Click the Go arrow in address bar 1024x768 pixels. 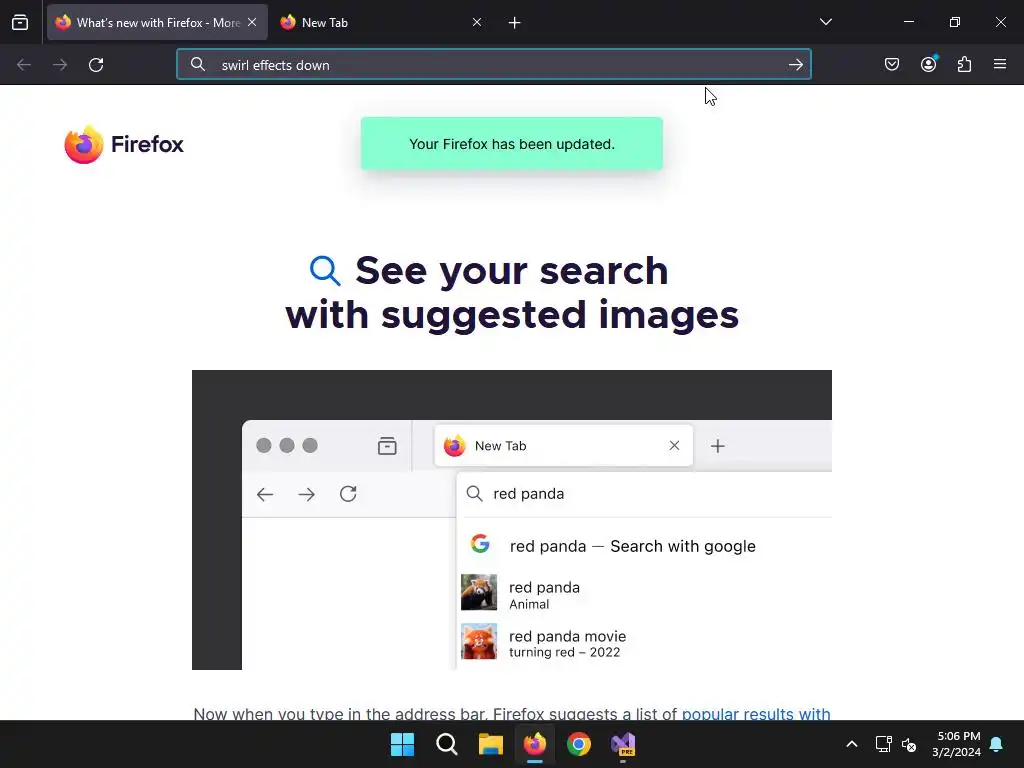coord(795,65)
